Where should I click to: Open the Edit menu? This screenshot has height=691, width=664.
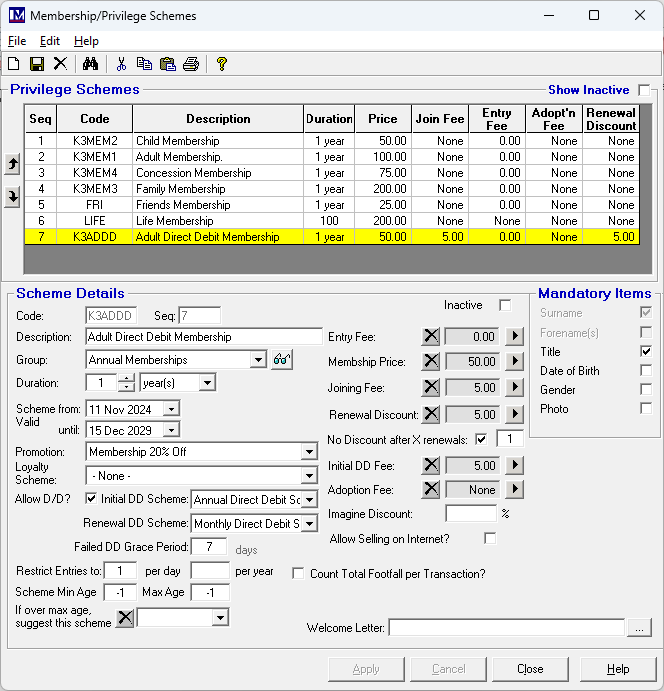point(50,41)
